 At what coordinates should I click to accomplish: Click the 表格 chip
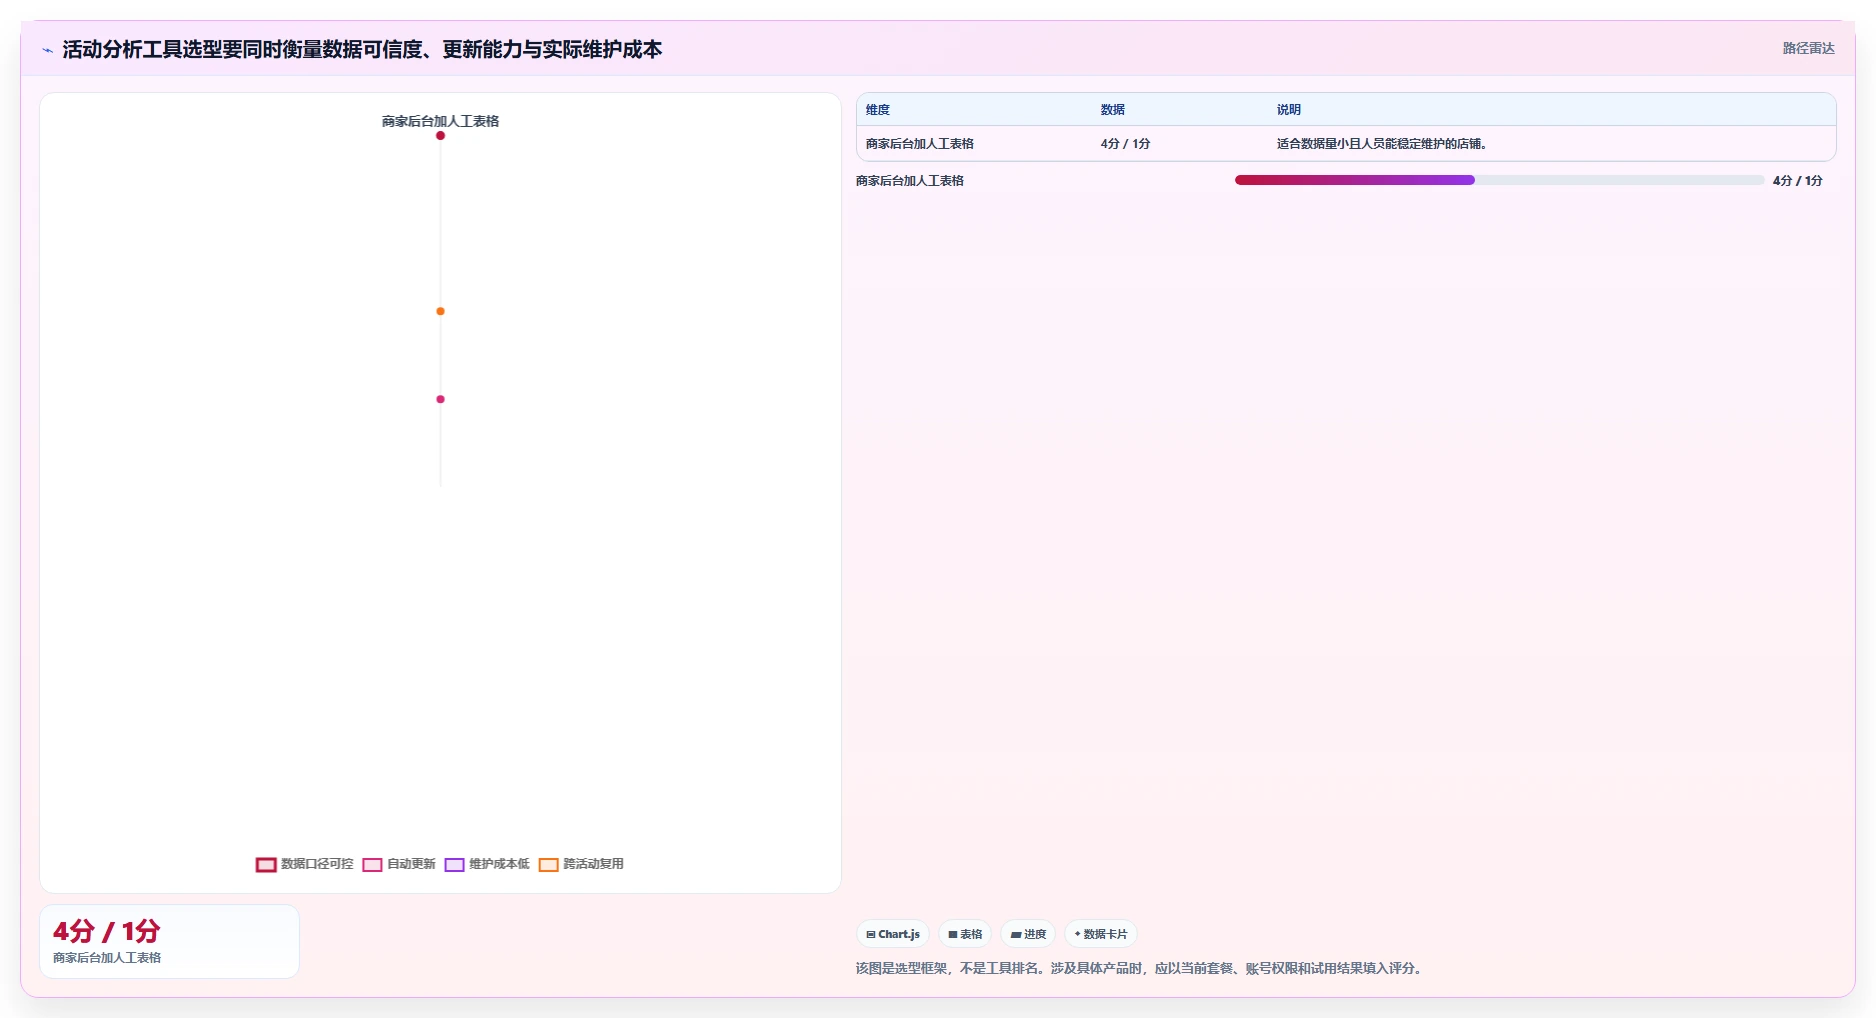pyautogui.click(x=965, y=934)
